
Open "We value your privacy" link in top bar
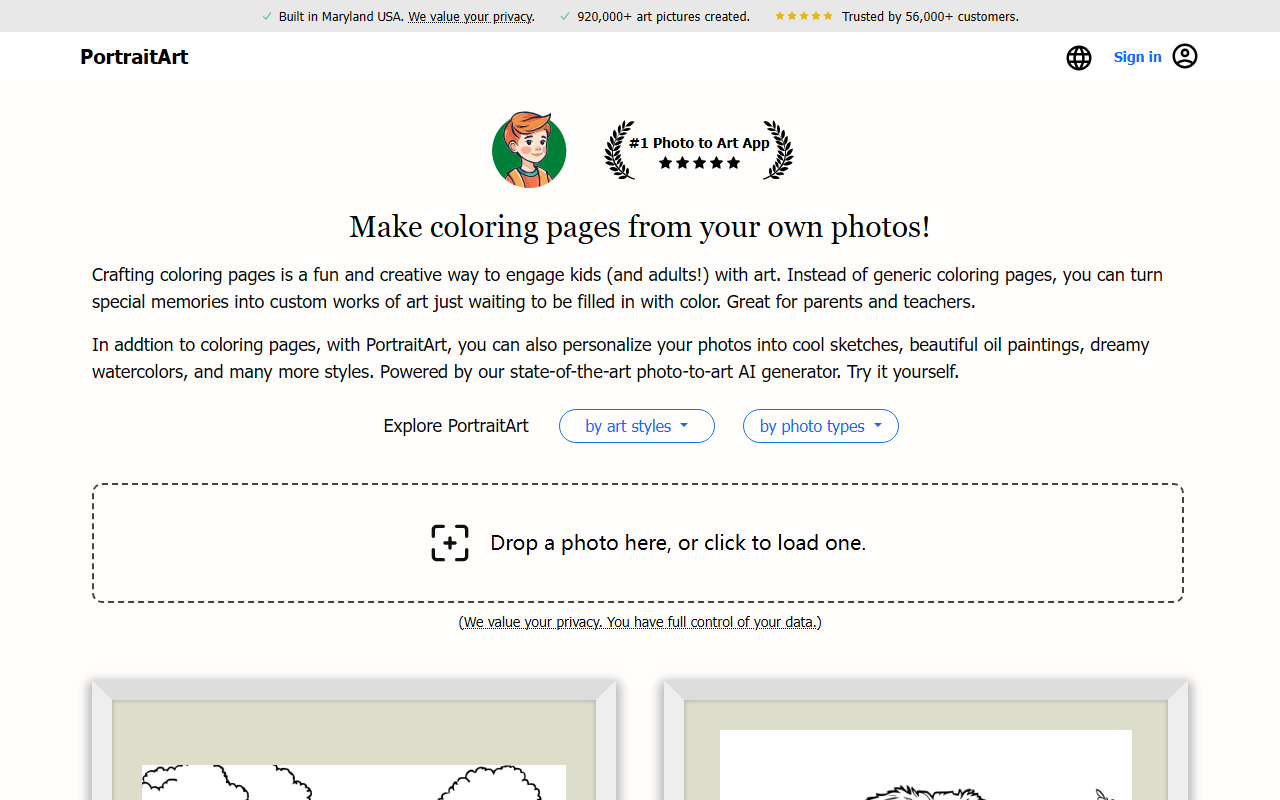tap(470, 17)
